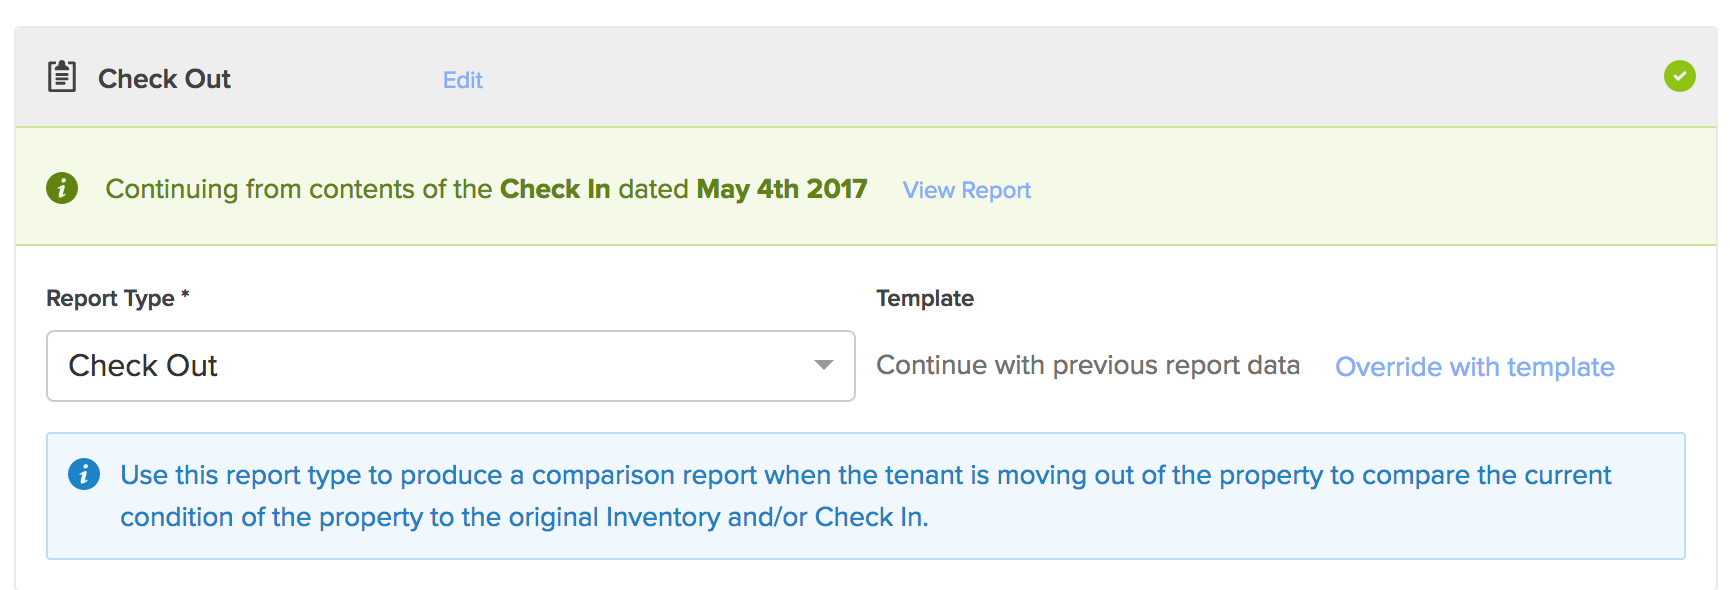The width and height of the screenshot is (1730, 590).
Task: Expand the dropdown arrow next to Check Out
Action: pyautogui.click(x=822, y=366)
